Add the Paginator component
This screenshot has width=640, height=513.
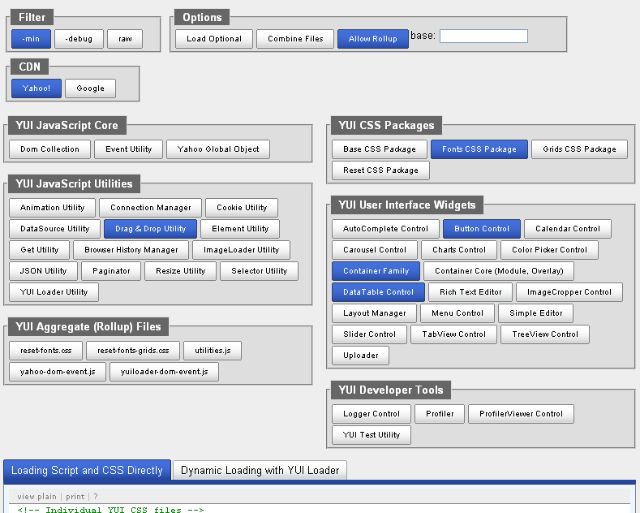tap(111, 271)
